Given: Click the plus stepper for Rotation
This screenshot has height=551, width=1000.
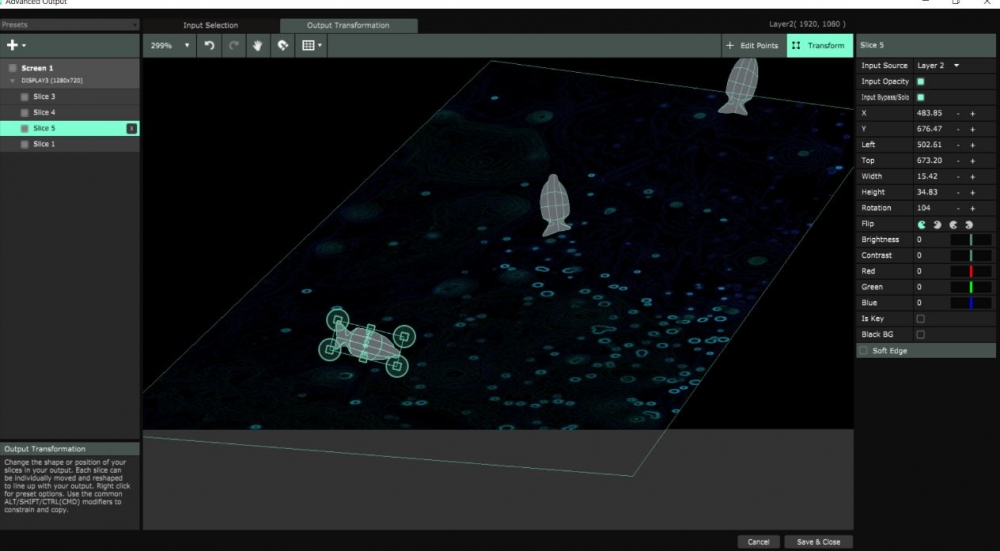Looking at the screenshot, I should pos(972,208).
